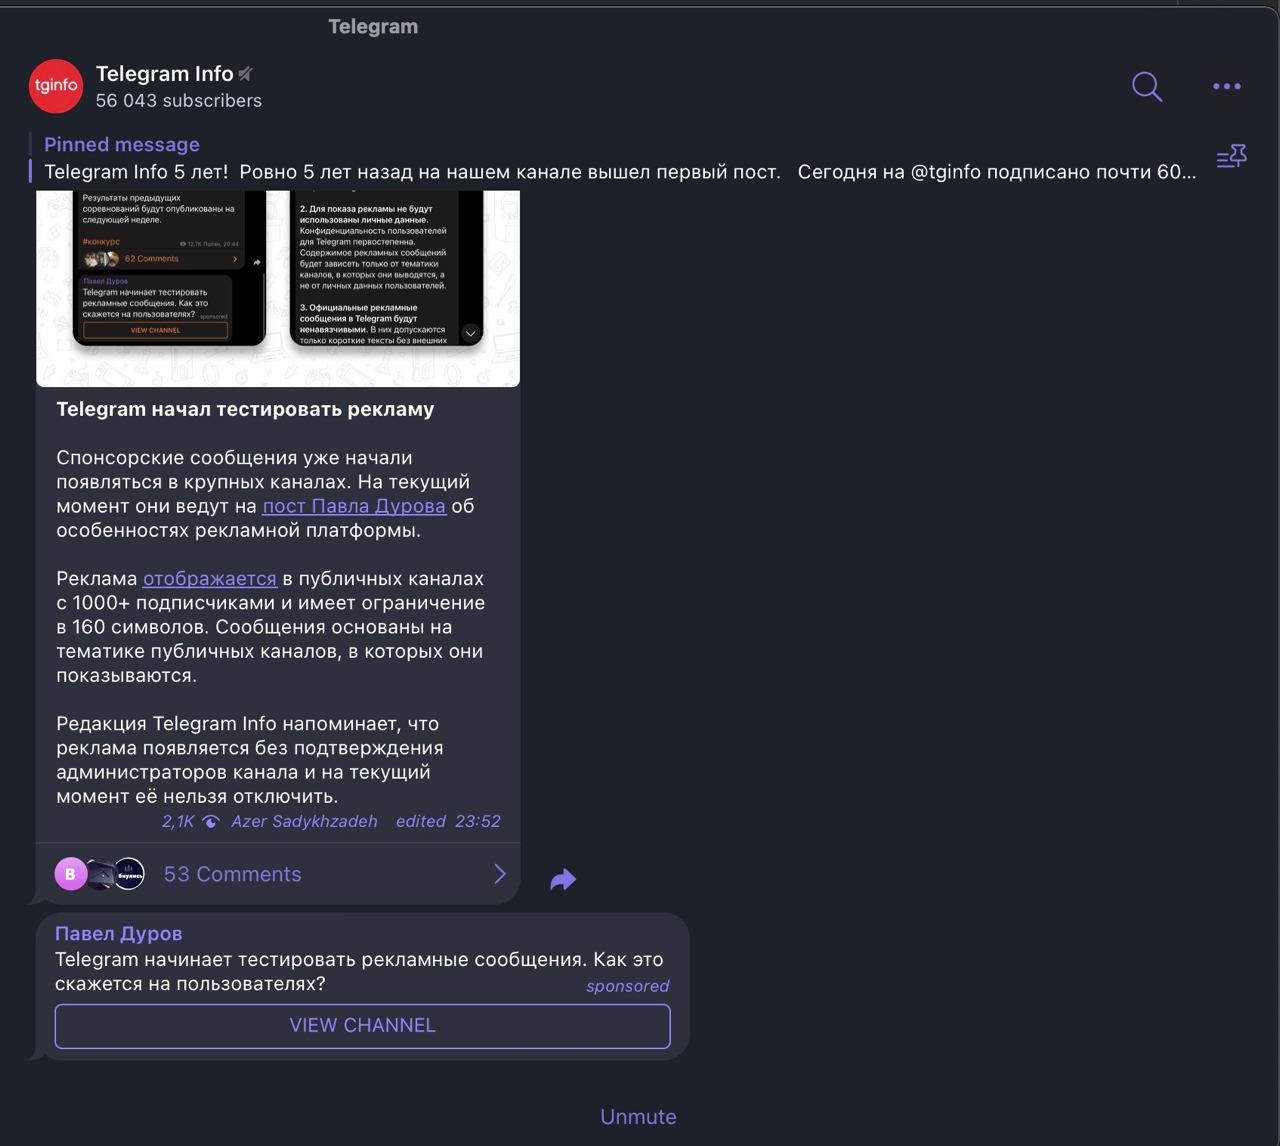Screen dimensions: 1280x1146
Task: Open the 53 Comments thread
Action: click(x=278, y=874)
